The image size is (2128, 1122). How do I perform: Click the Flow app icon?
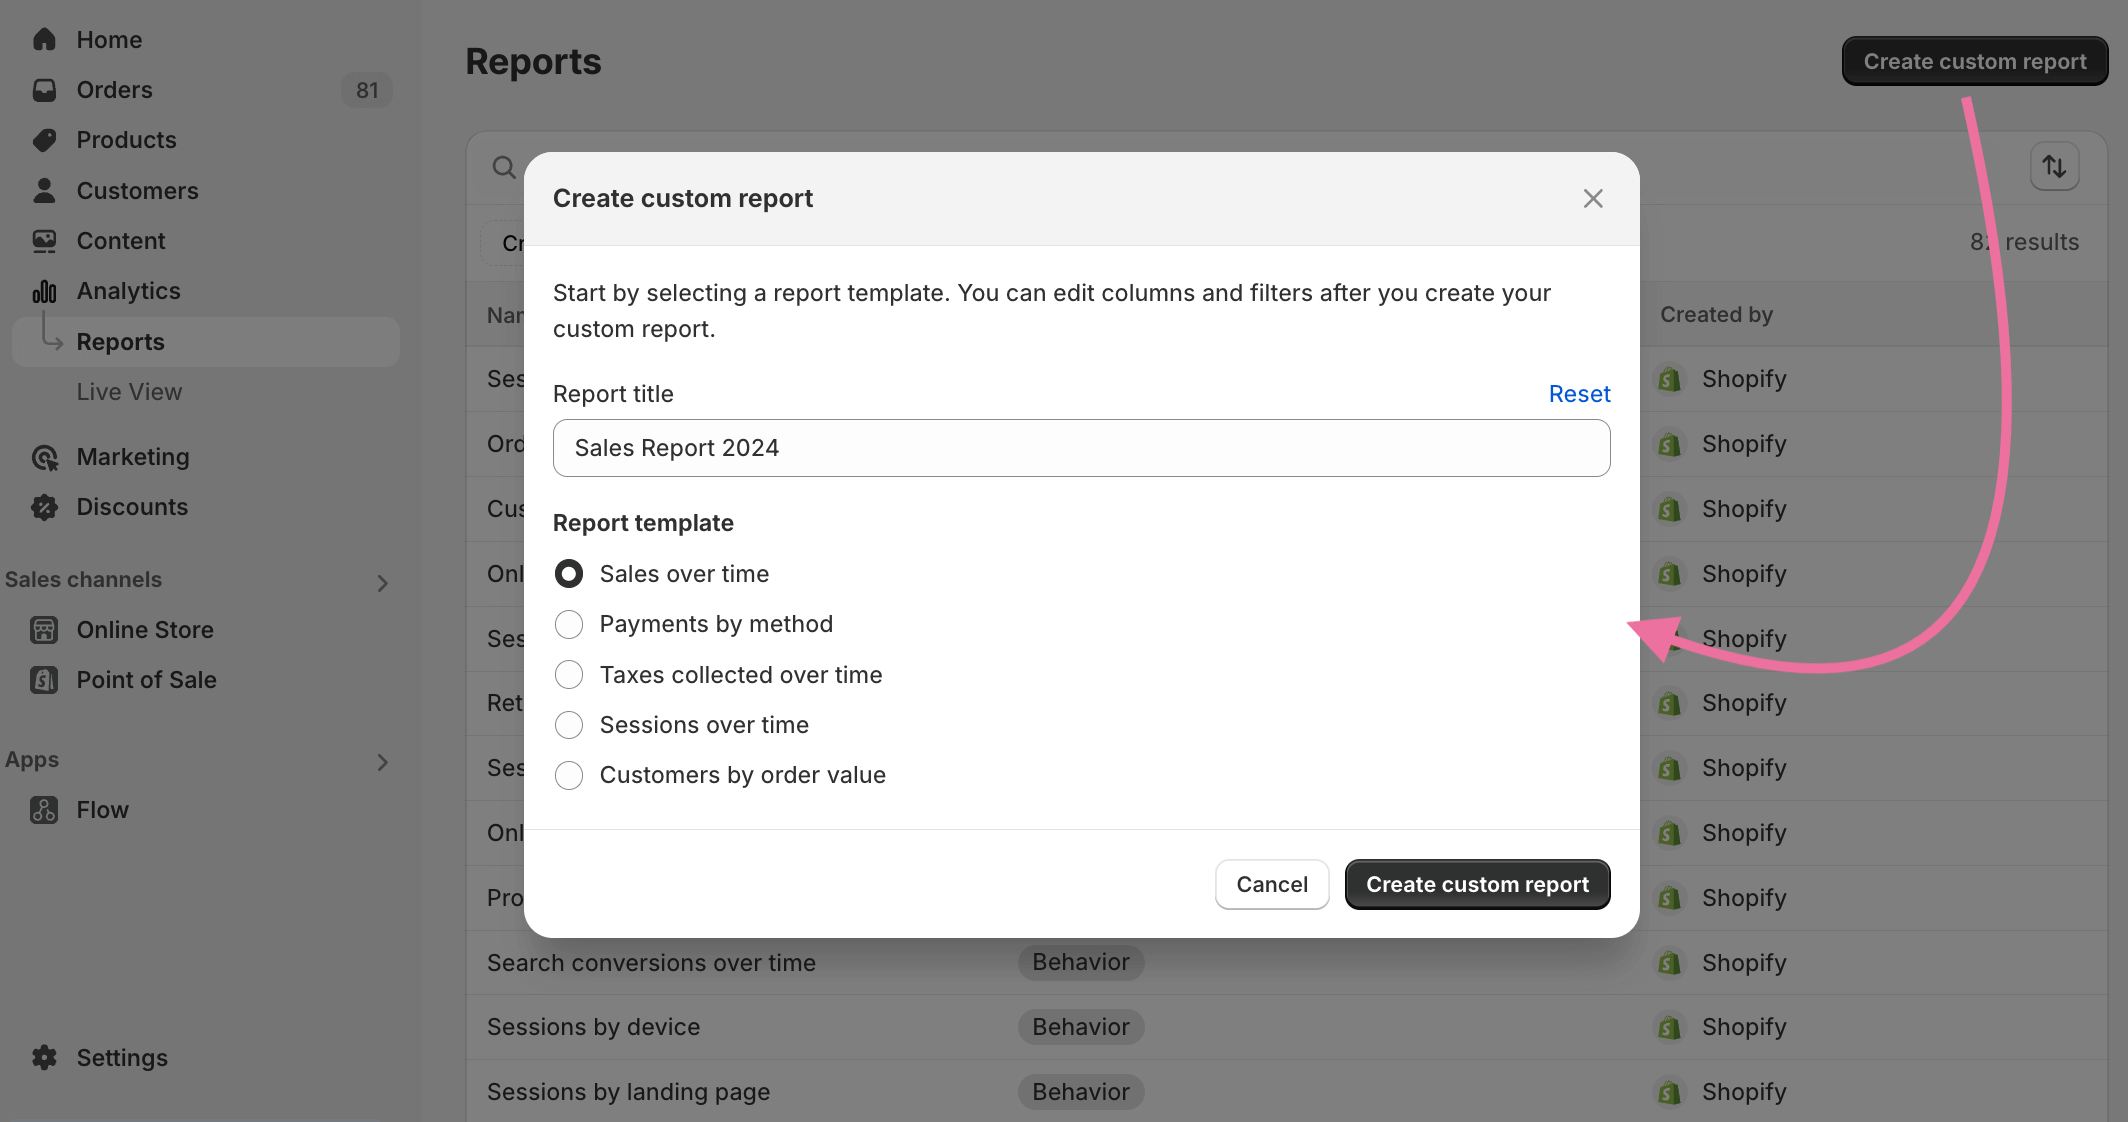click(x=44, y=810)
